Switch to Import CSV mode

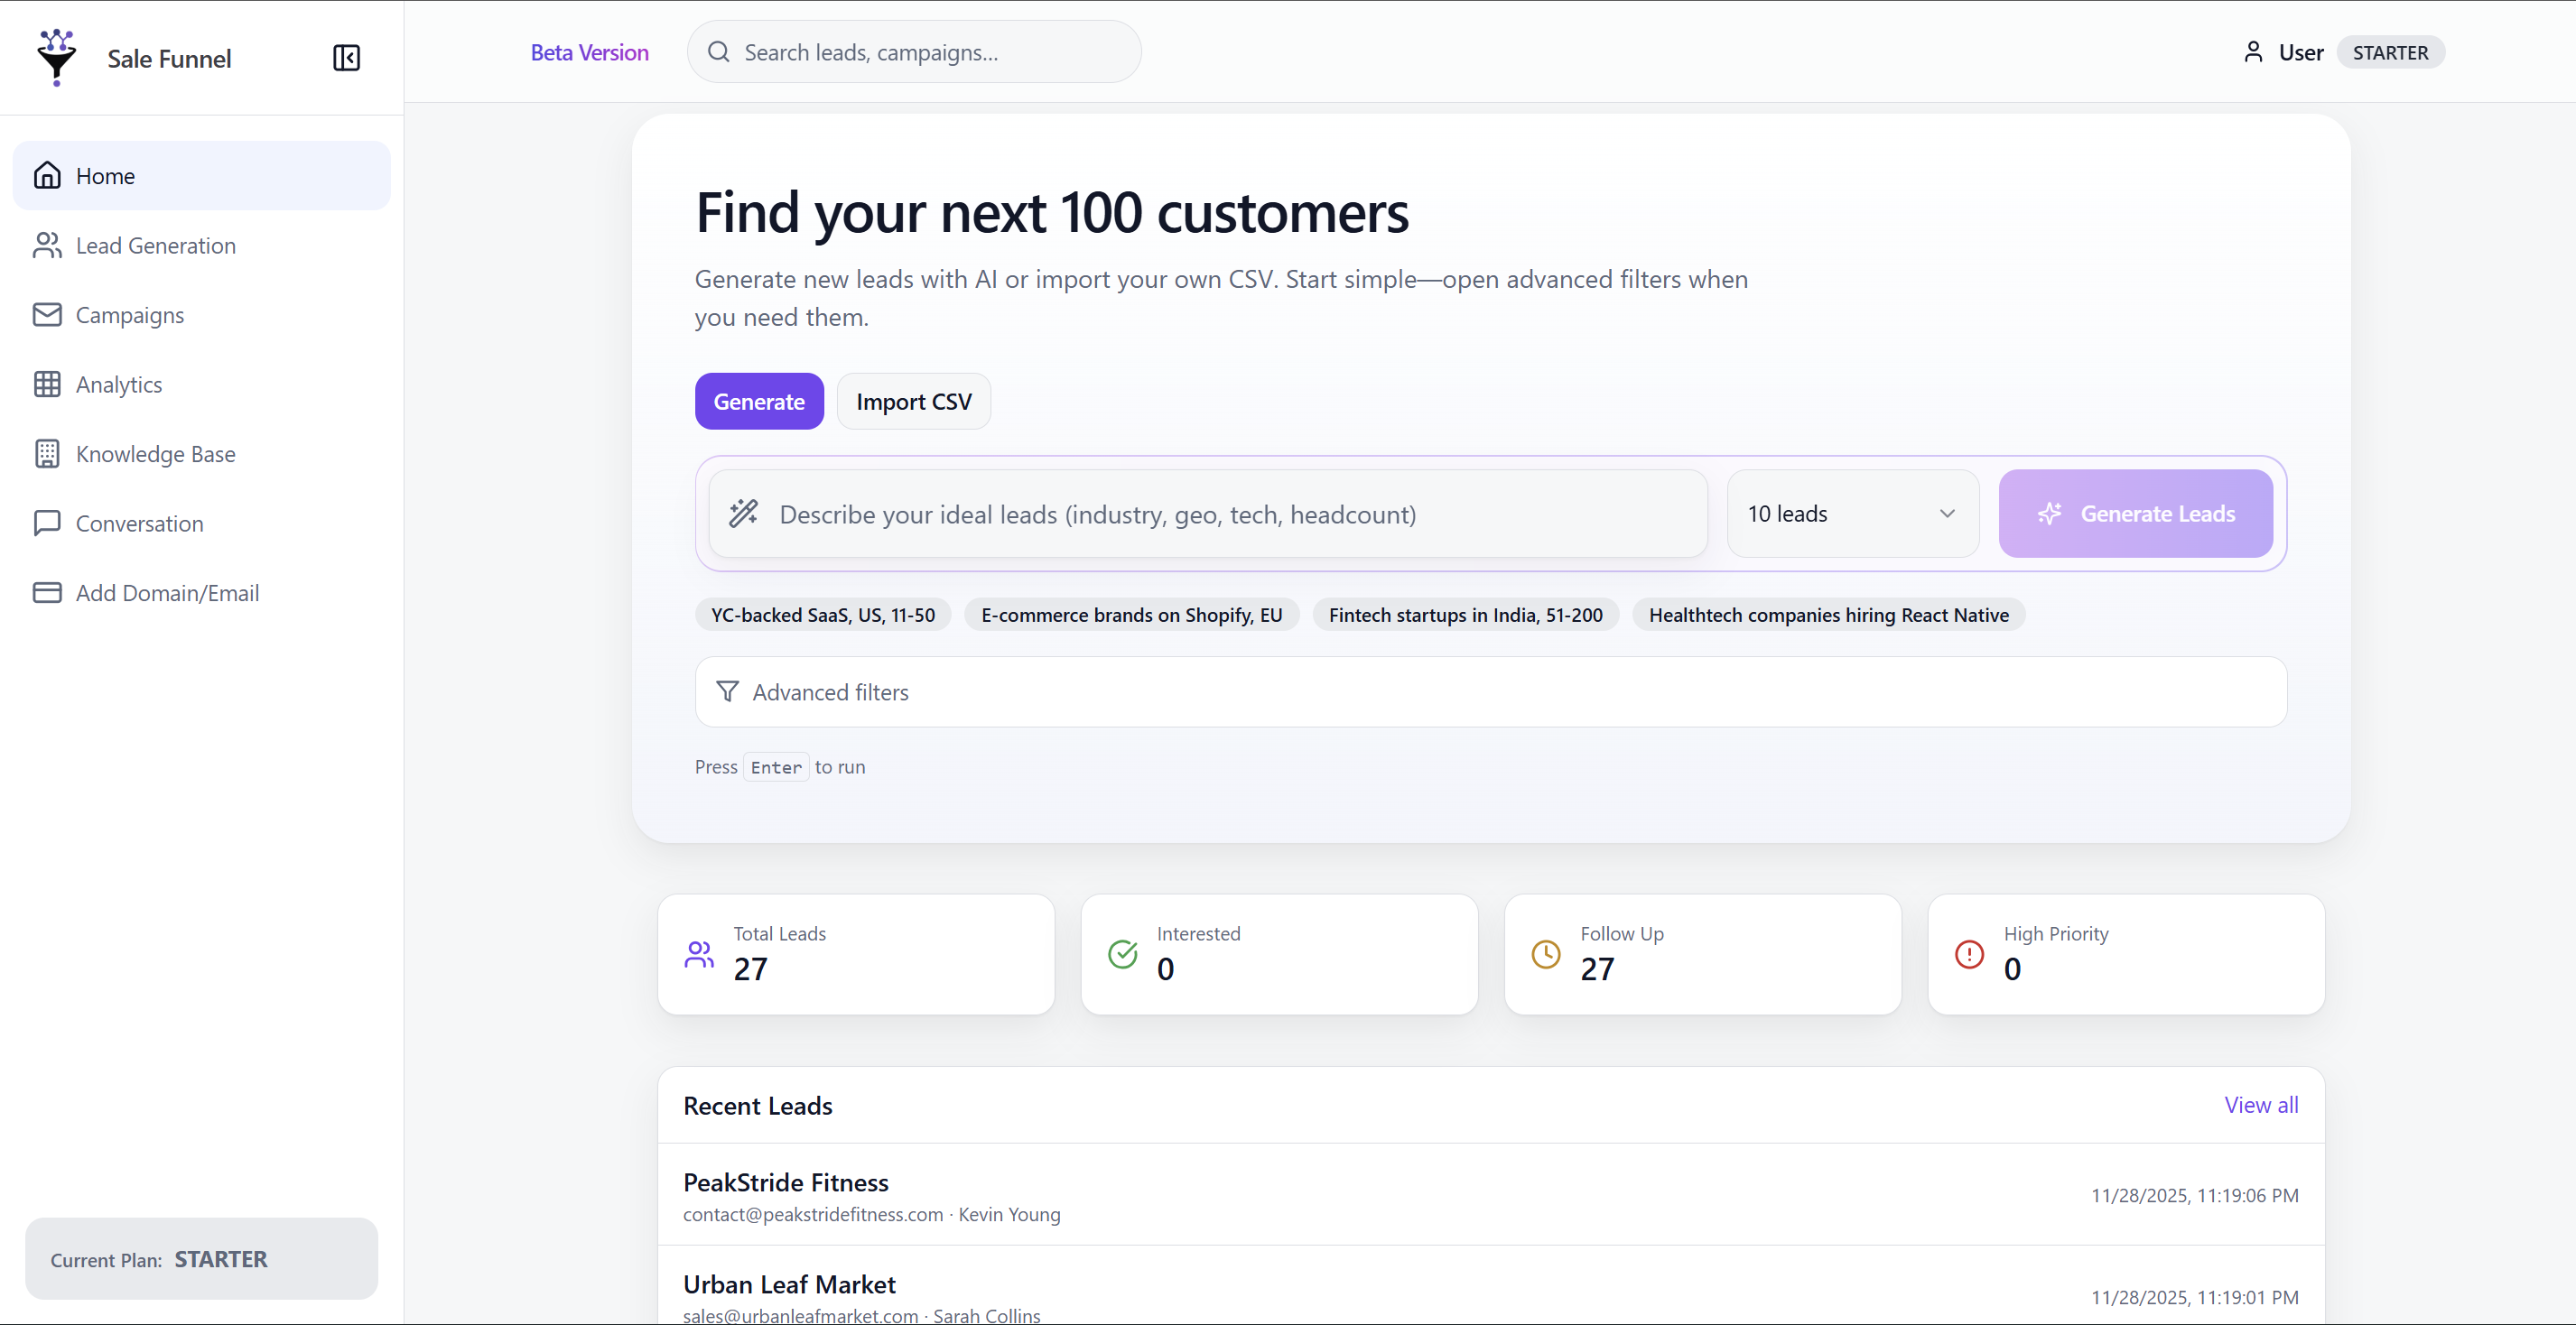(913, 402)
